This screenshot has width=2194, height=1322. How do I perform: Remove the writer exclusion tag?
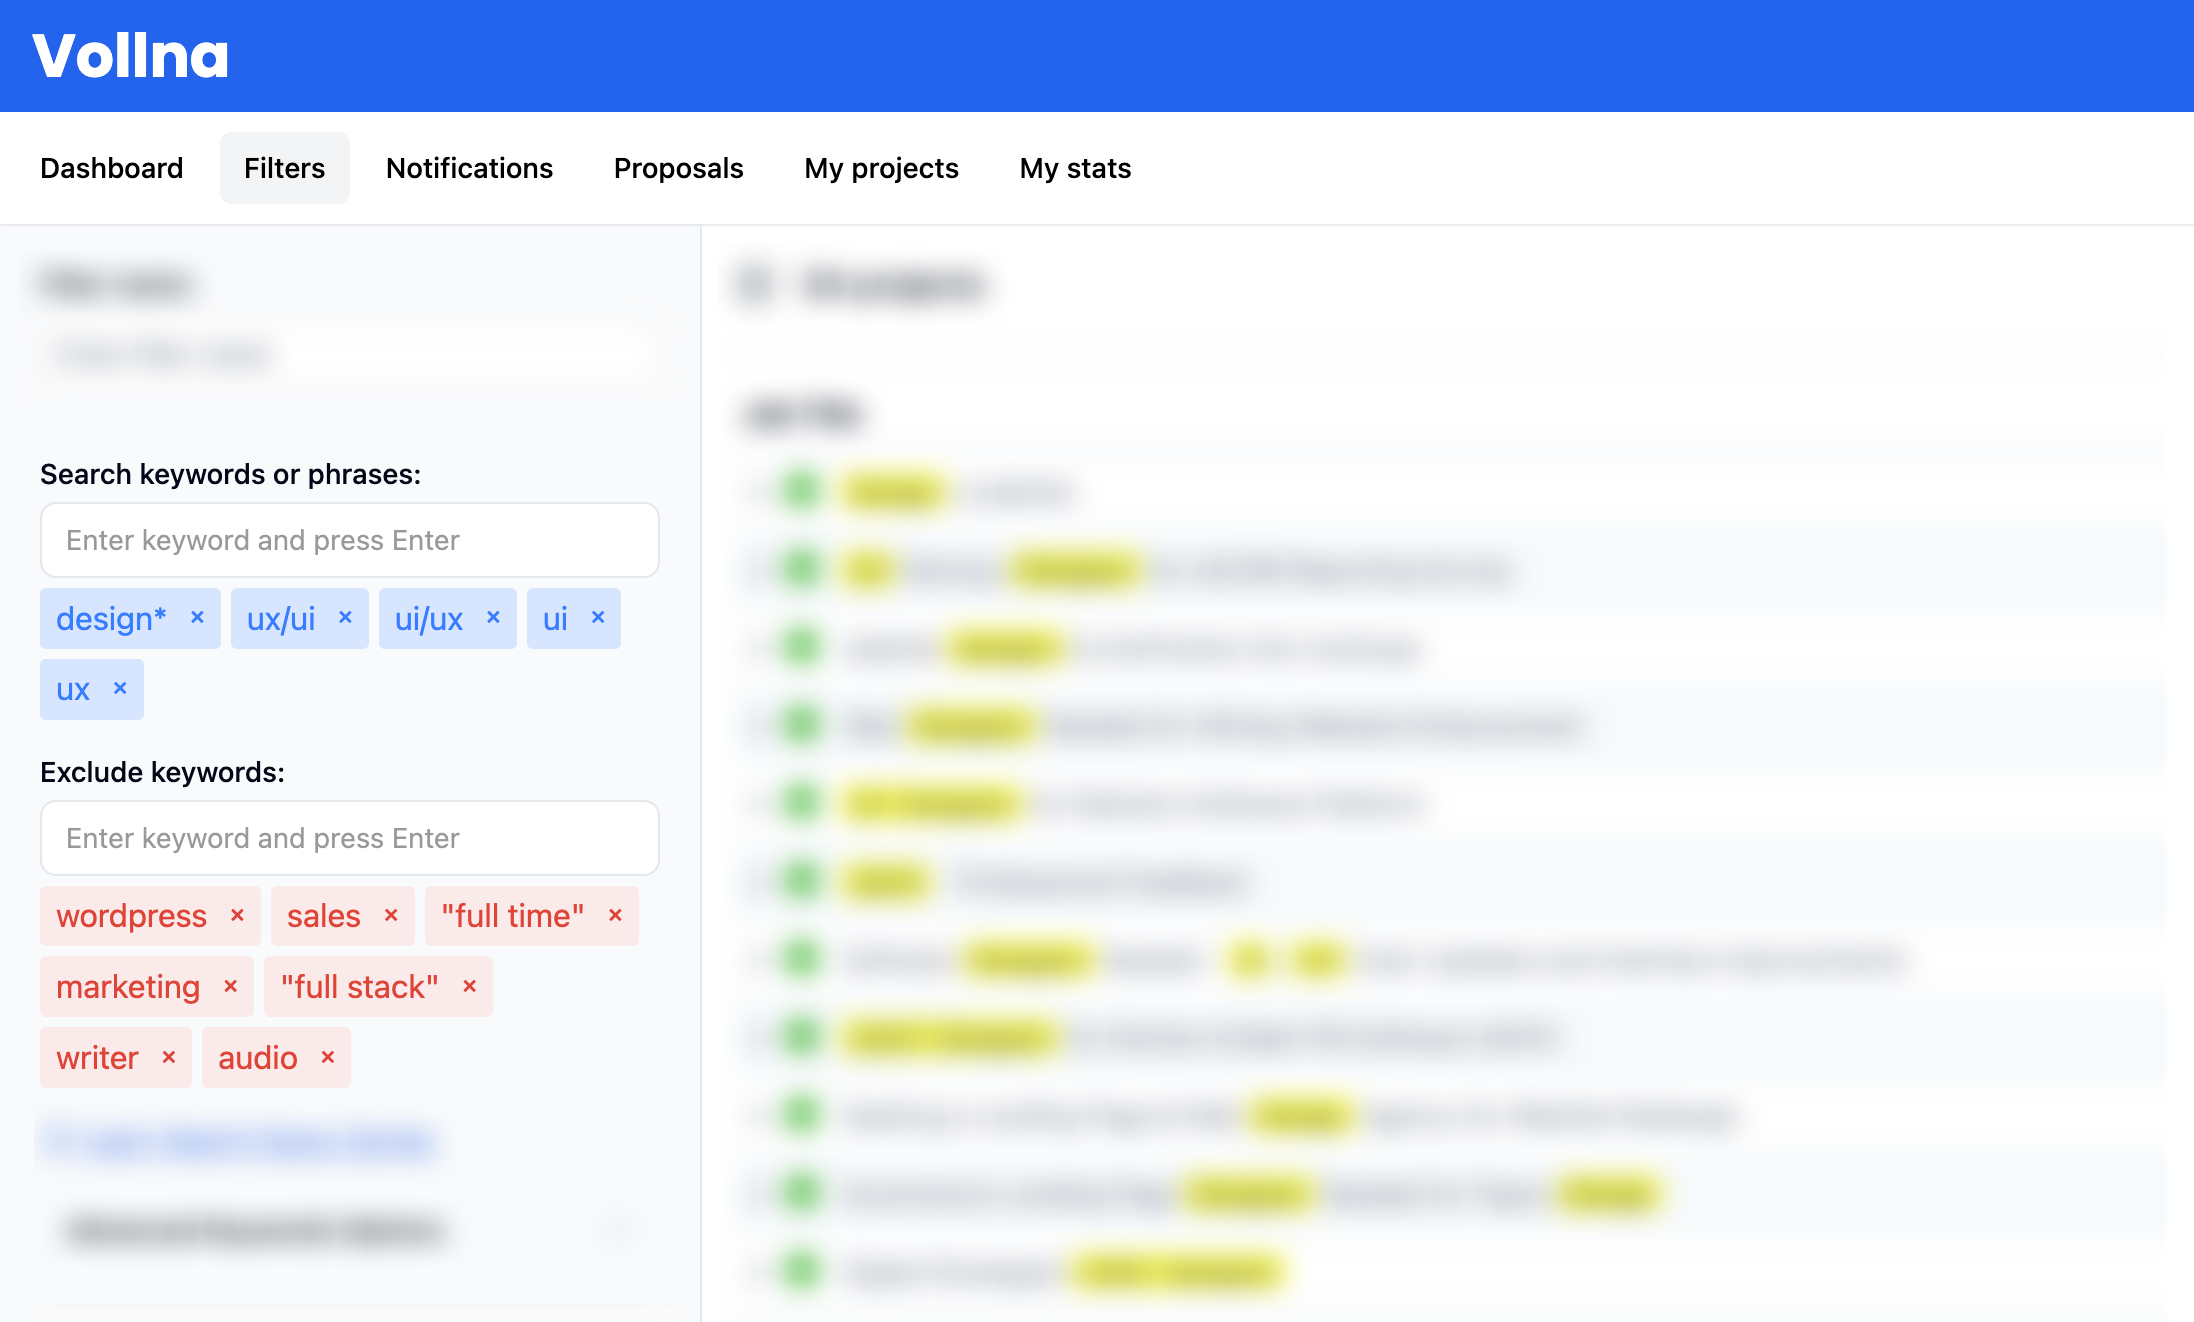(x=169, y=1057)
